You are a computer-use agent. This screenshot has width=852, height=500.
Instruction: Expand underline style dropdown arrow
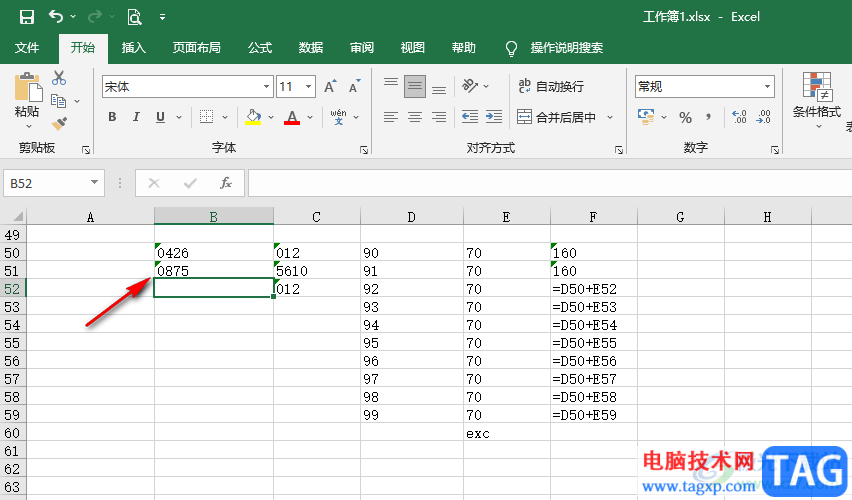(178, 117)
